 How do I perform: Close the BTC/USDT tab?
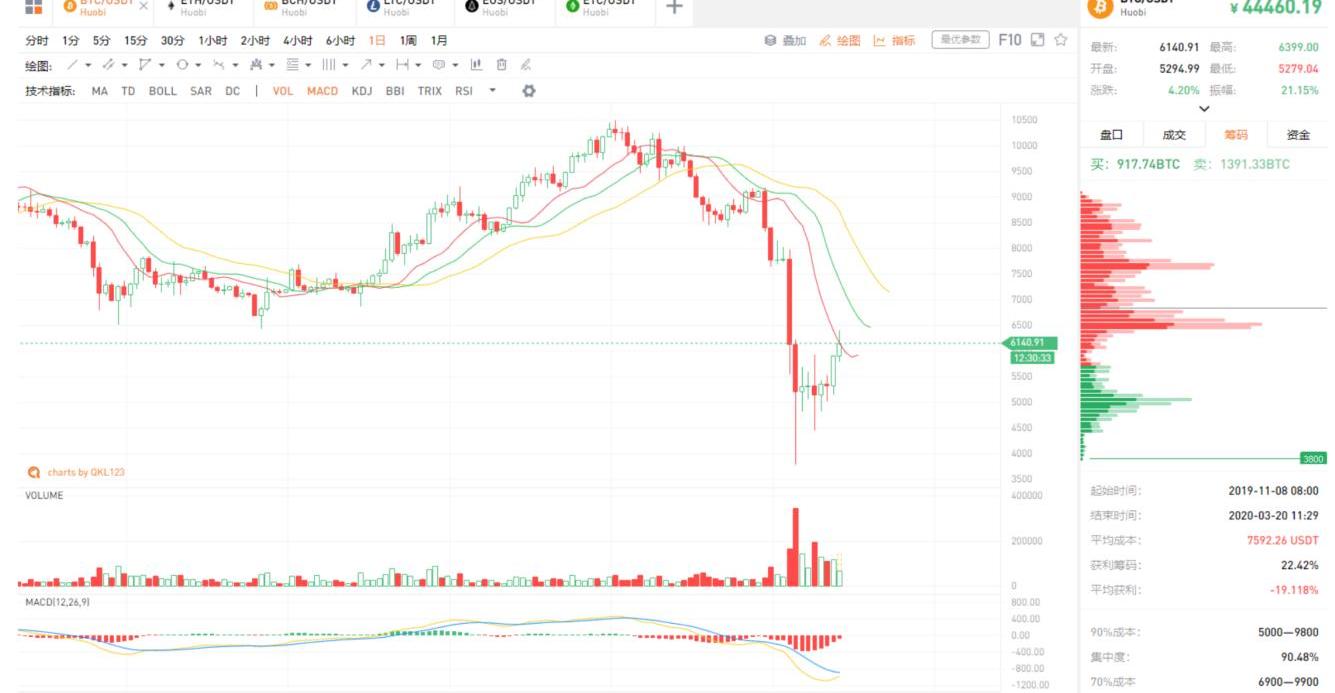143,6
